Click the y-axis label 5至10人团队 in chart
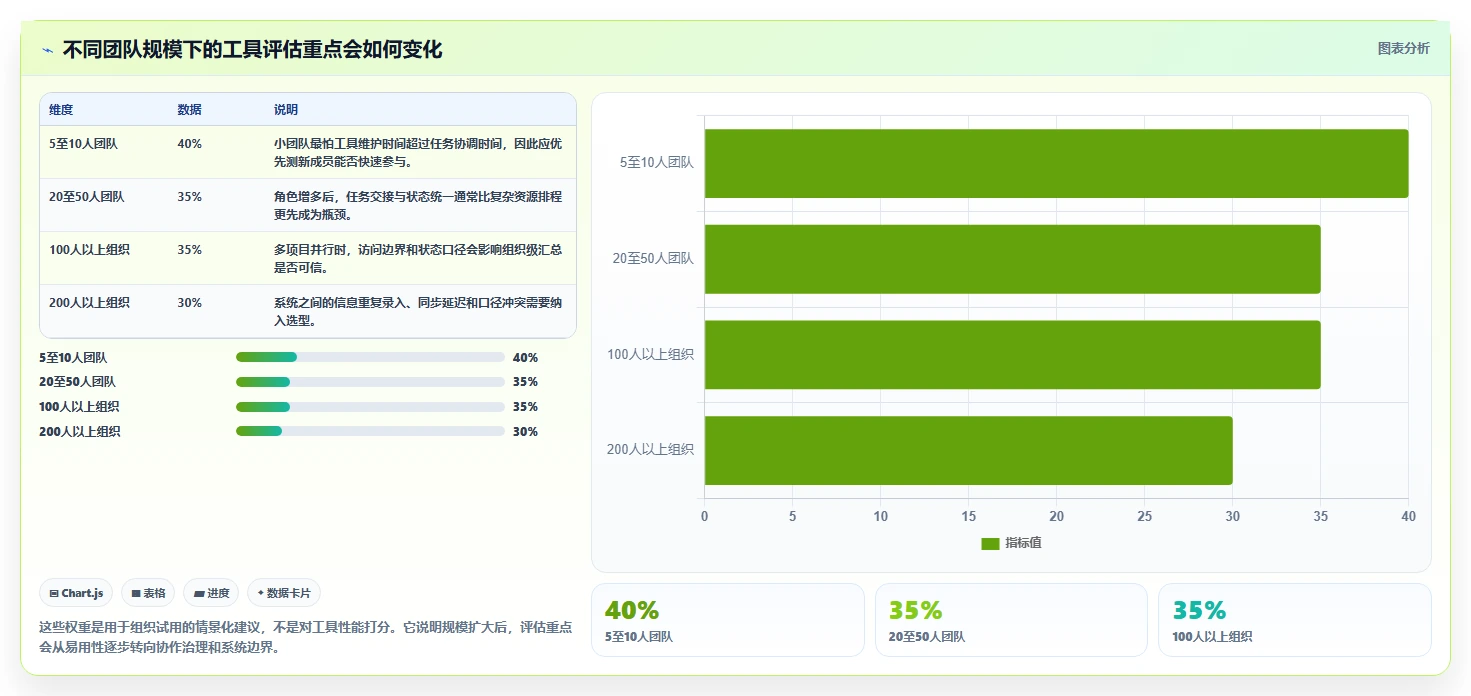 (x=656, y=162)
